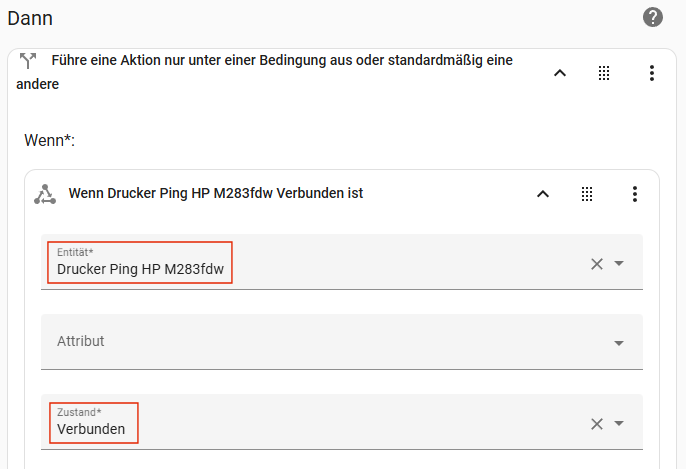Open the Zustand dropdown arrow
The height and width of the screenshot is (469, 686).
tap(619, 423)
